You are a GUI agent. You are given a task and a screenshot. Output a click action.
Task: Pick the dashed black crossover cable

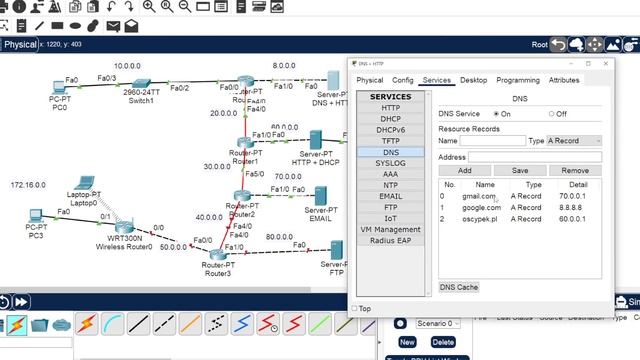point(164,324)
